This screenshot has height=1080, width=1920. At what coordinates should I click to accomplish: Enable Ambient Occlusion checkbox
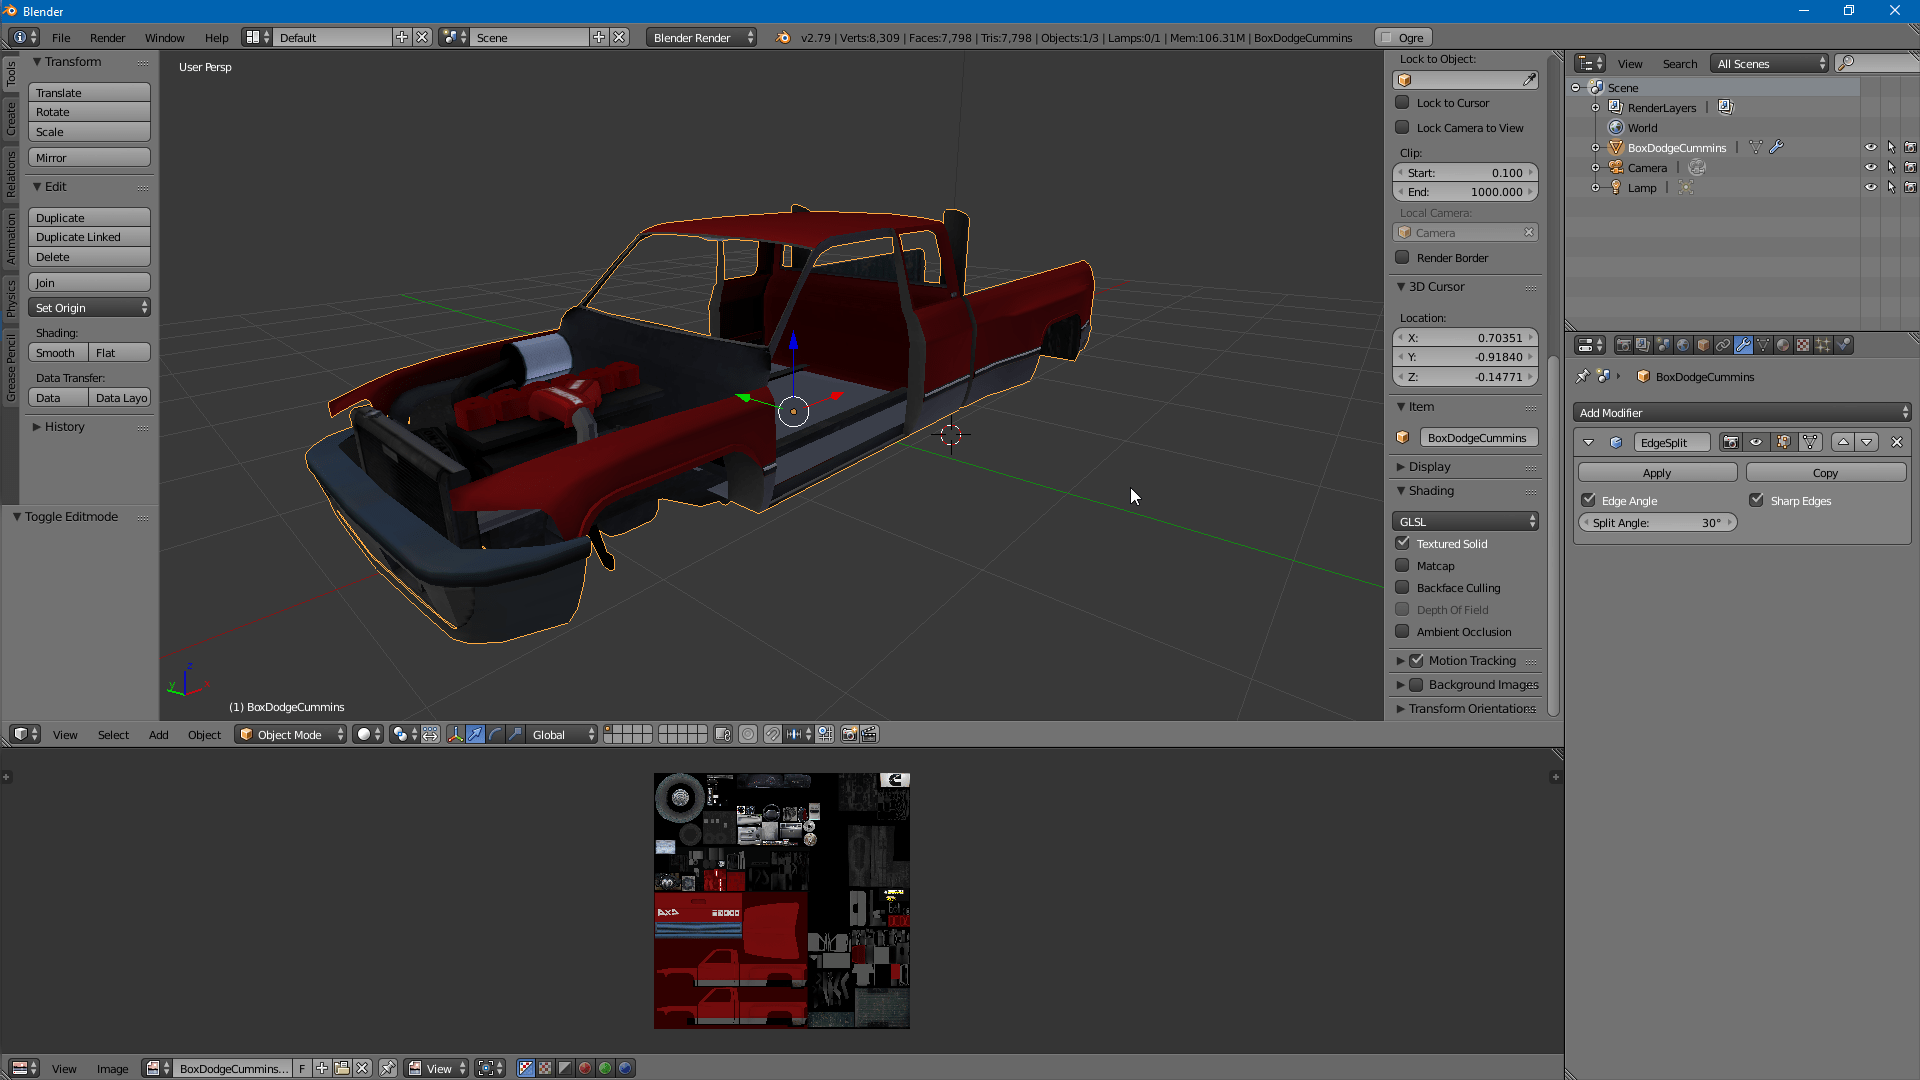(1402, 631)
